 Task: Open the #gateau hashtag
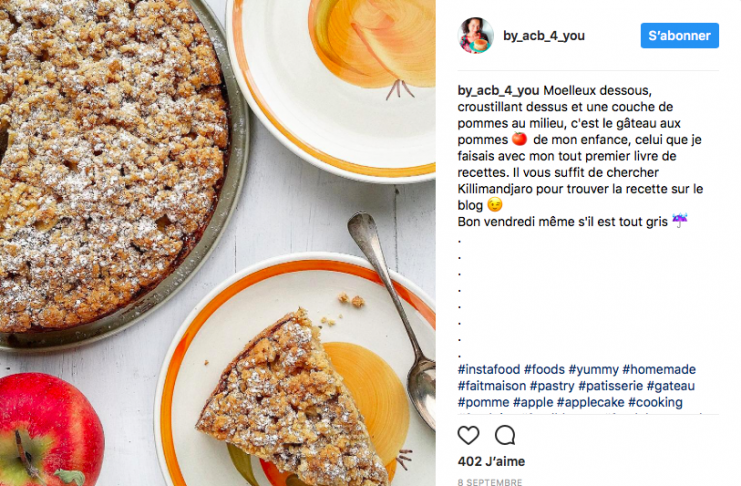(x=671, y=386)
